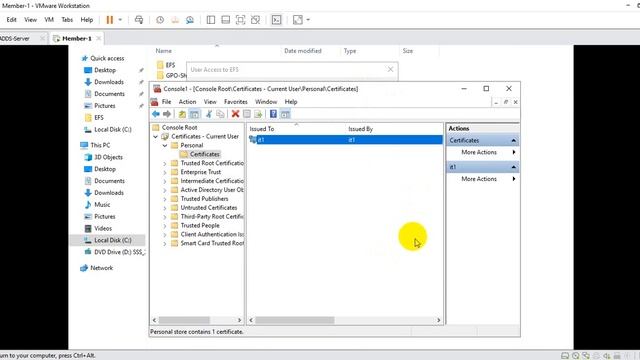Open the VM menu in VMware
The image size is (640, 360).
click(49, 20)
